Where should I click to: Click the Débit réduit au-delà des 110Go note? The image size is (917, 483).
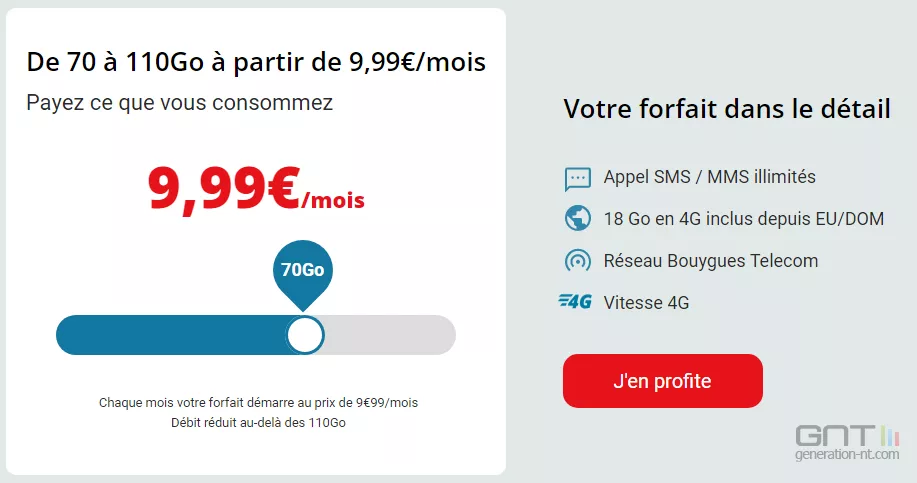(x=258, y=423)
